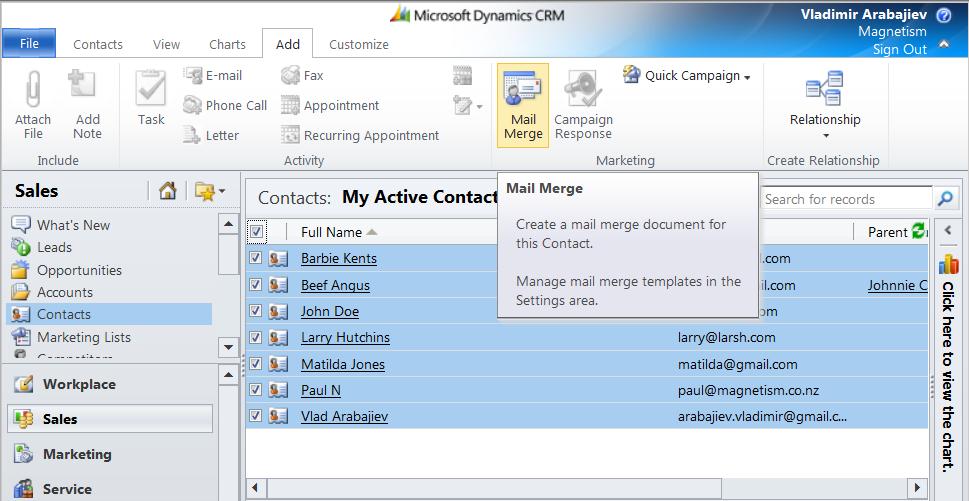Click the Add Note icon
969x501 pixels.
click(82, 85)
